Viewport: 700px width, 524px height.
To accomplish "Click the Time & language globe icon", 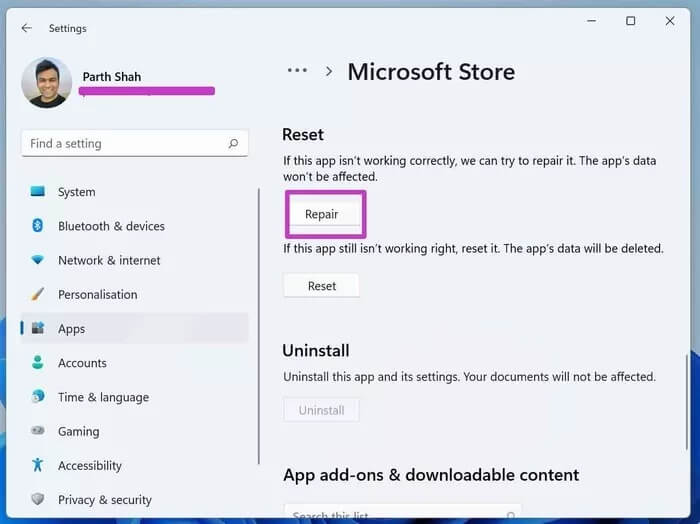I will pos(38,396).
